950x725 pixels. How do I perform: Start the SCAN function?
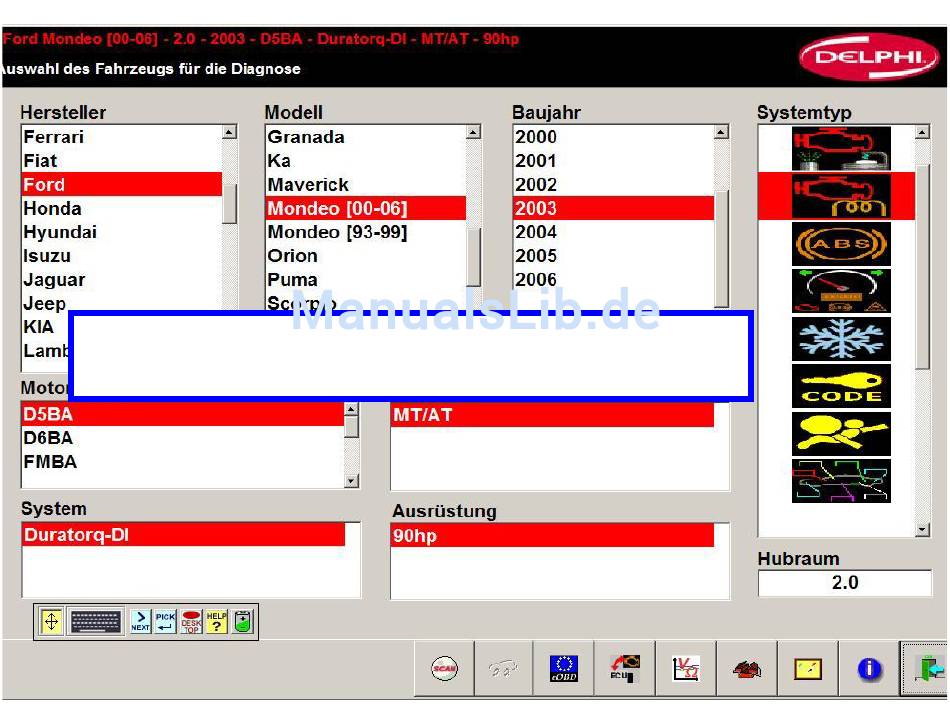(x=444, y=669)
